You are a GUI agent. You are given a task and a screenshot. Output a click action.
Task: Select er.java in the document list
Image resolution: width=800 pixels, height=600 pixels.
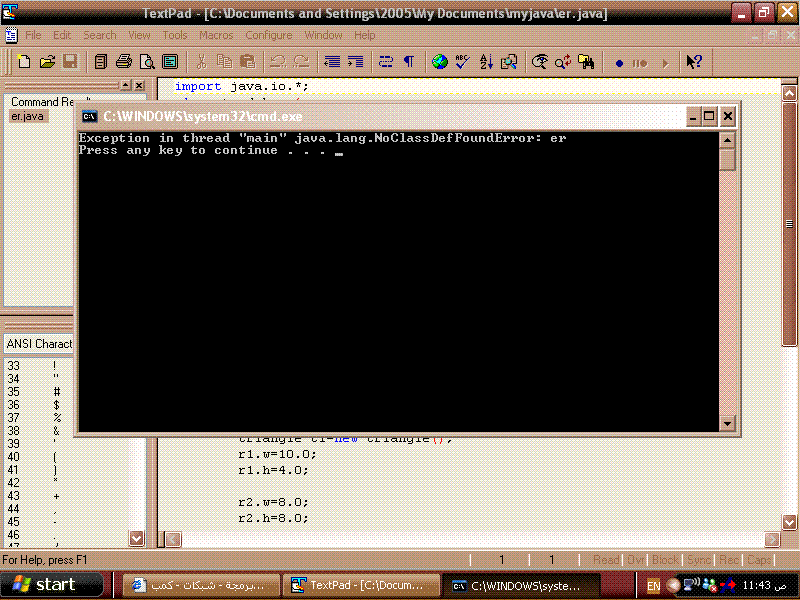tap(27, 116)
